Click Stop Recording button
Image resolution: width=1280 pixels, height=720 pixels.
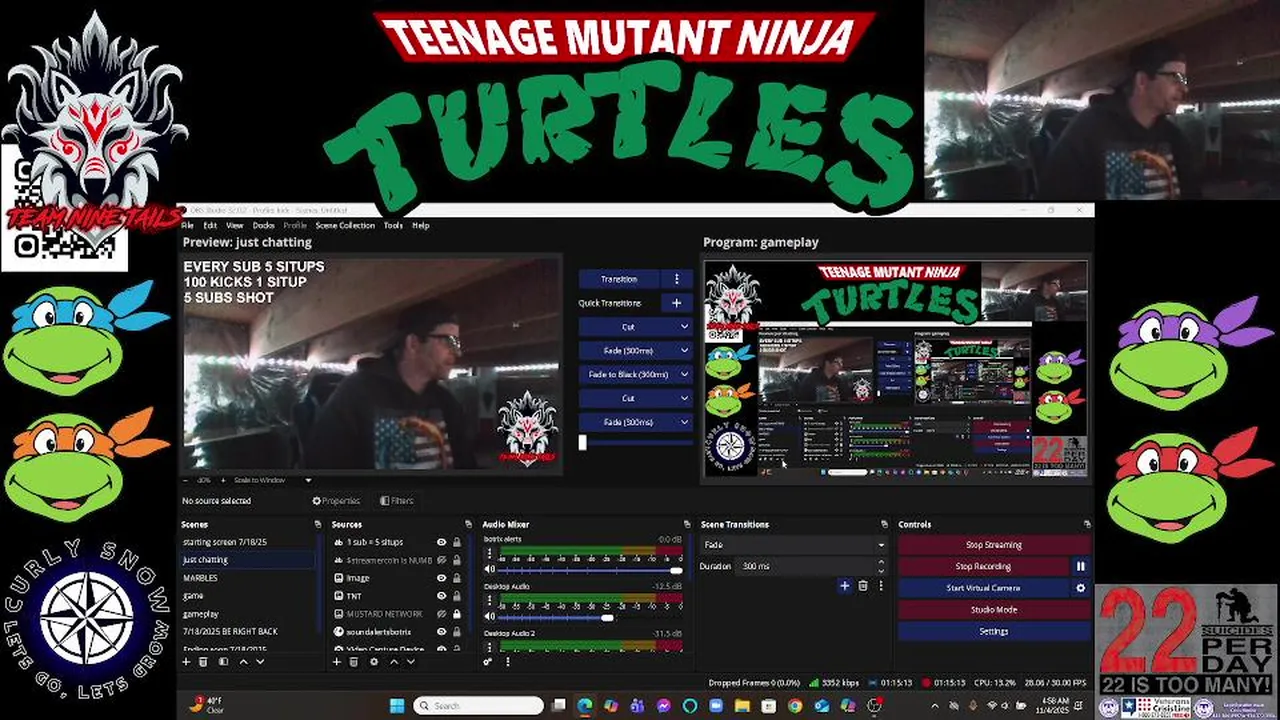point(983,566)
